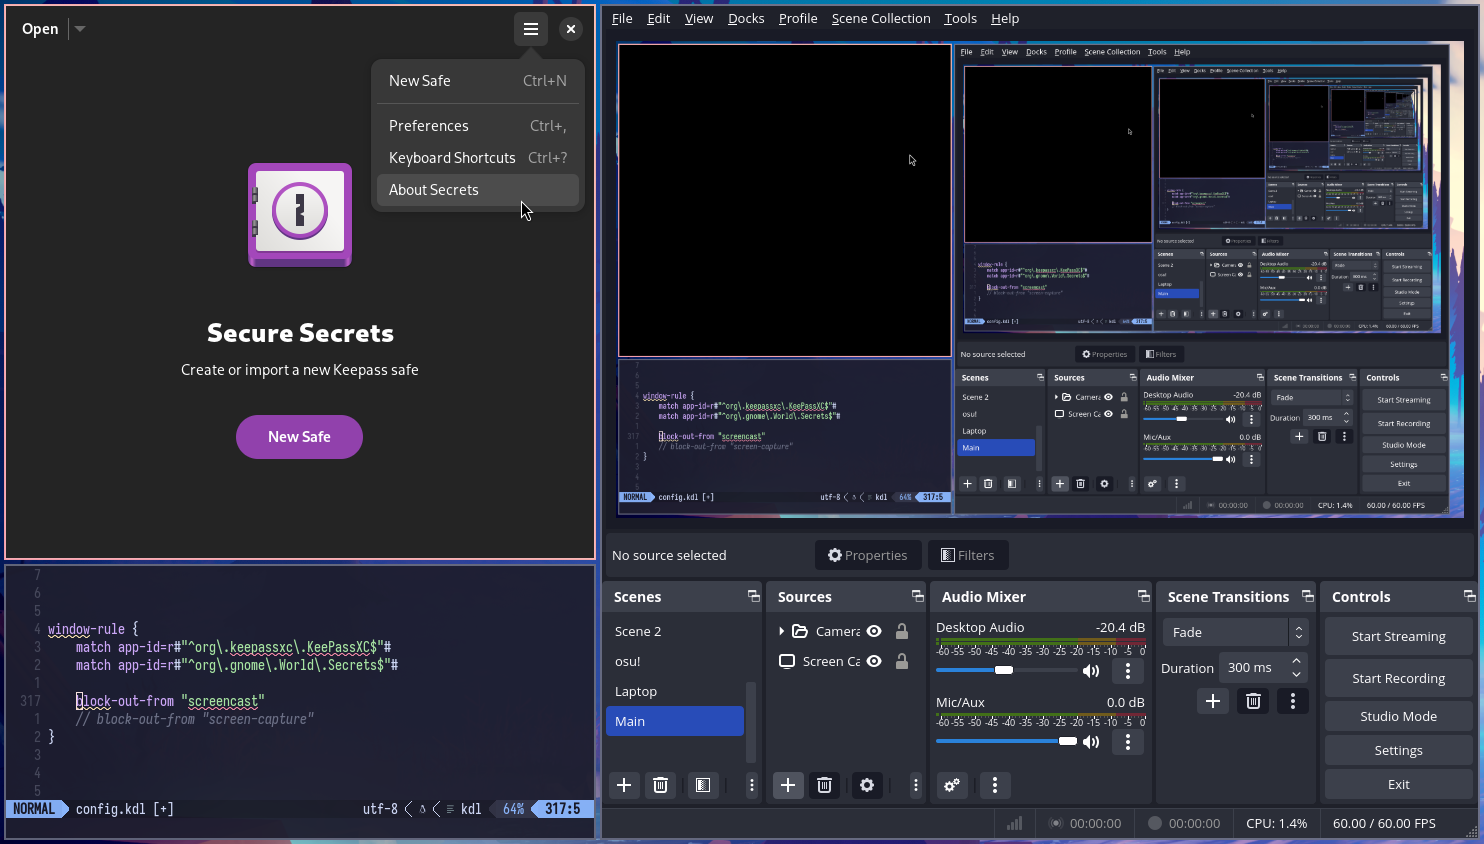The width and height of the screenshot is (1484, 844).
Task: Mute the Mic/Aux channel
Action: [x=1091, y=742]
